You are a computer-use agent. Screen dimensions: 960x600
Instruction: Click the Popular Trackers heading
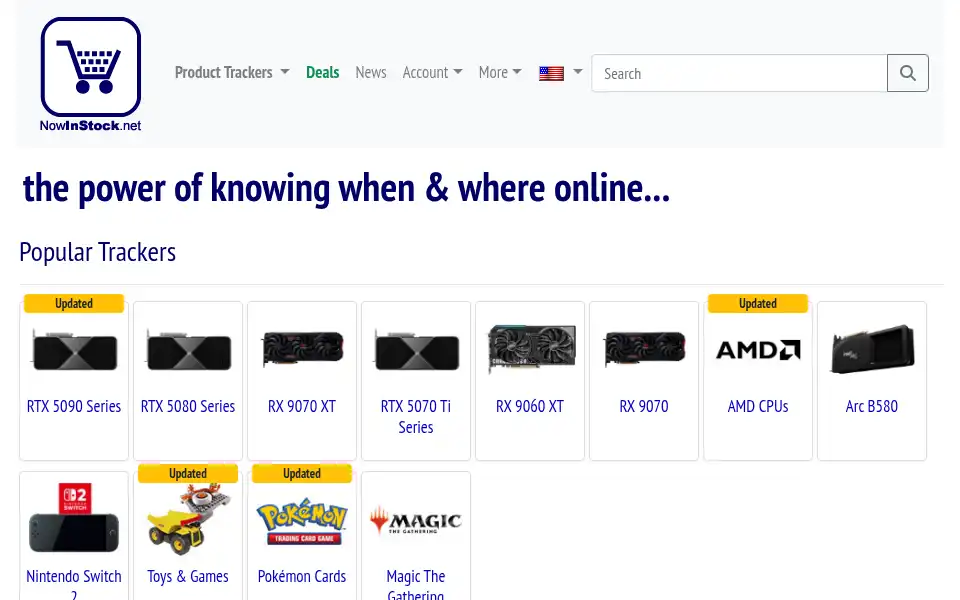pos(97,252)
